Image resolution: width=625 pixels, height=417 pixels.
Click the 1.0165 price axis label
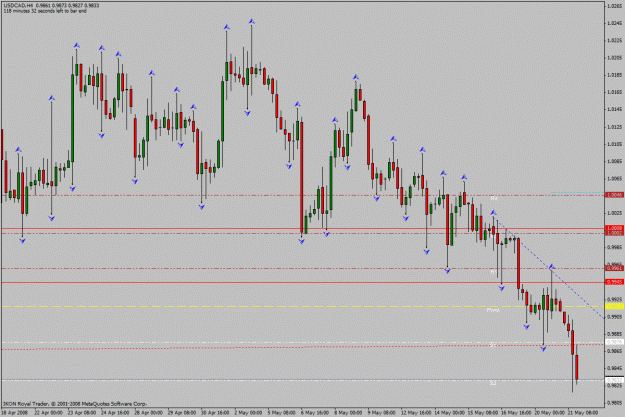614,92
